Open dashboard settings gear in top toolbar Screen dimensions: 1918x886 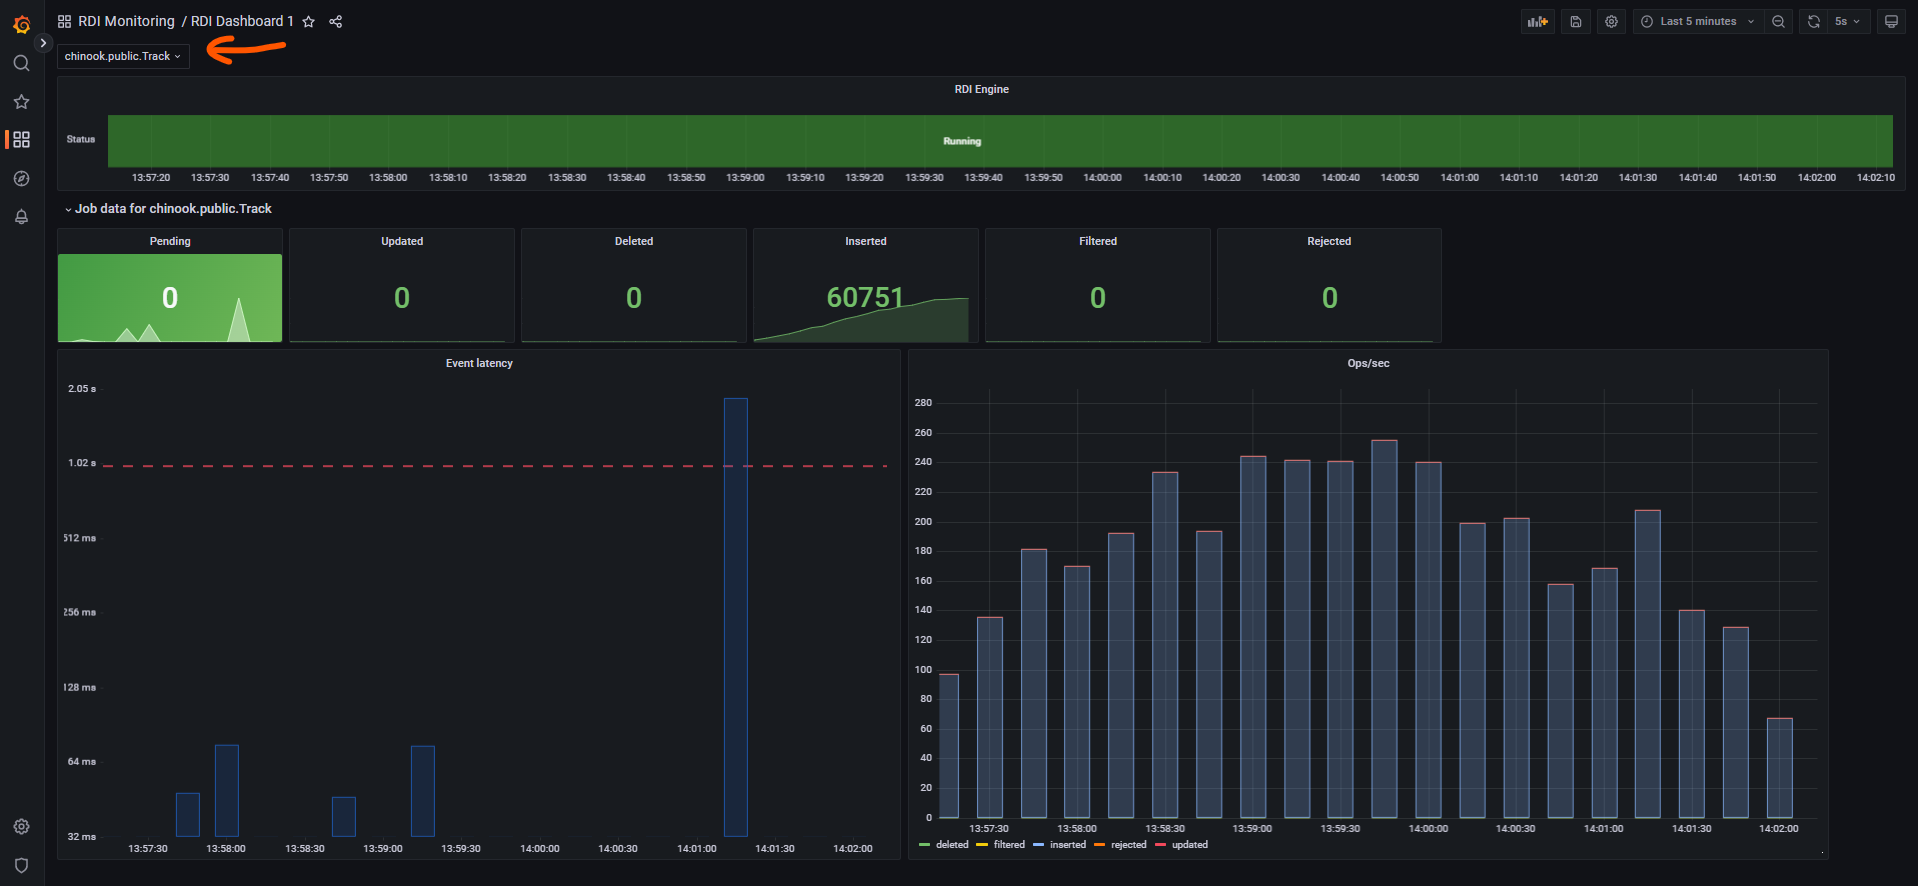click(1611, 21)
